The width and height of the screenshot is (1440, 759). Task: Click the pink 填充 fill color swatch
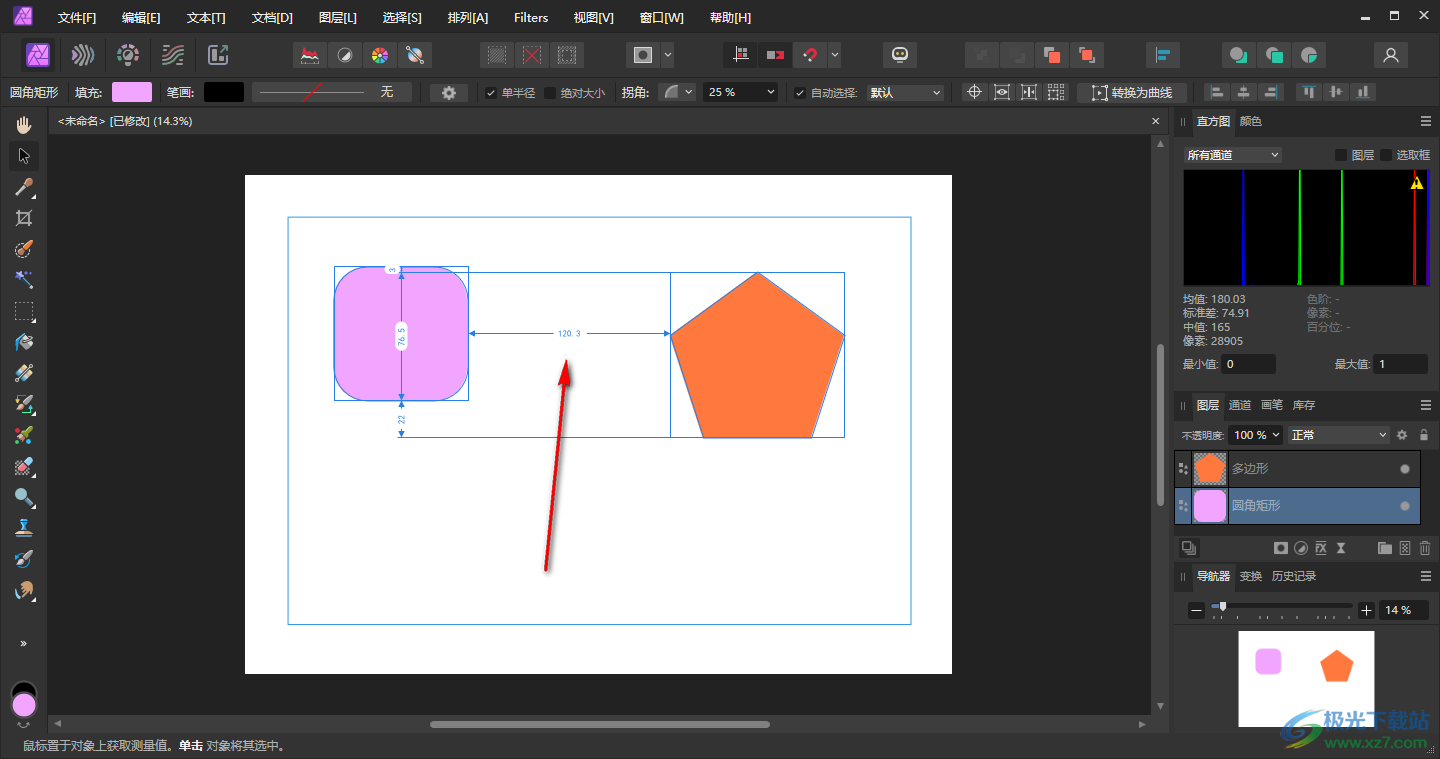(x=132, y=92)
